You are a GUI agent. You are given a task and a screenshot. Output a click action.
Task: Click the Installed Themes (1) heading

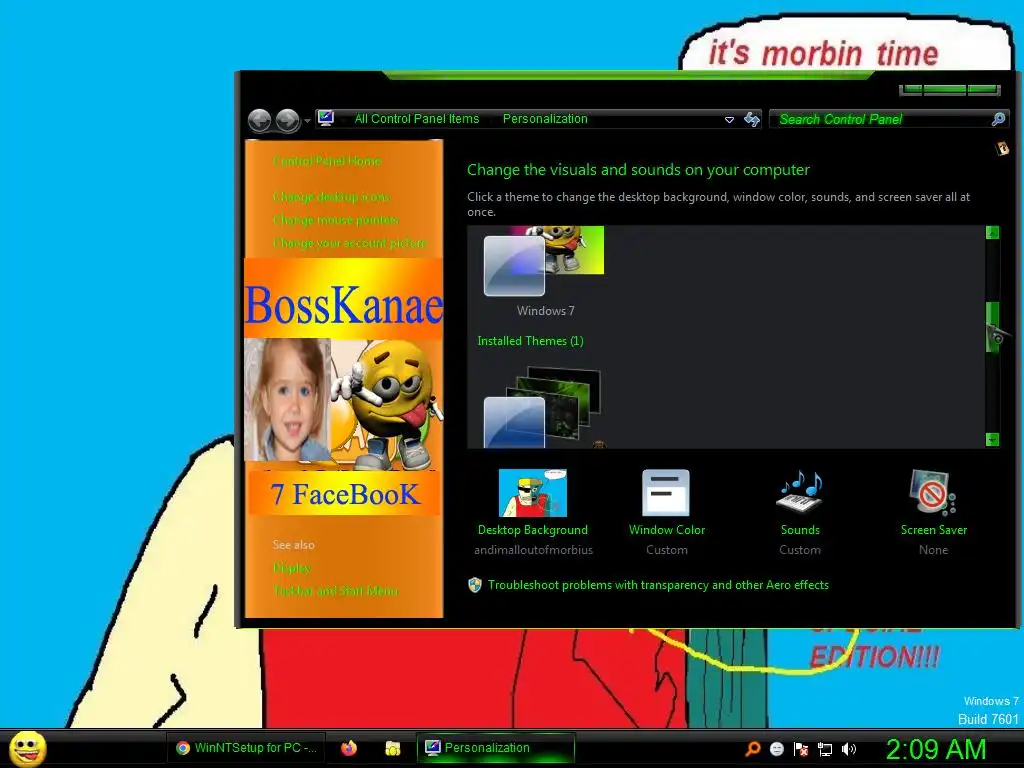pos(530,341)
